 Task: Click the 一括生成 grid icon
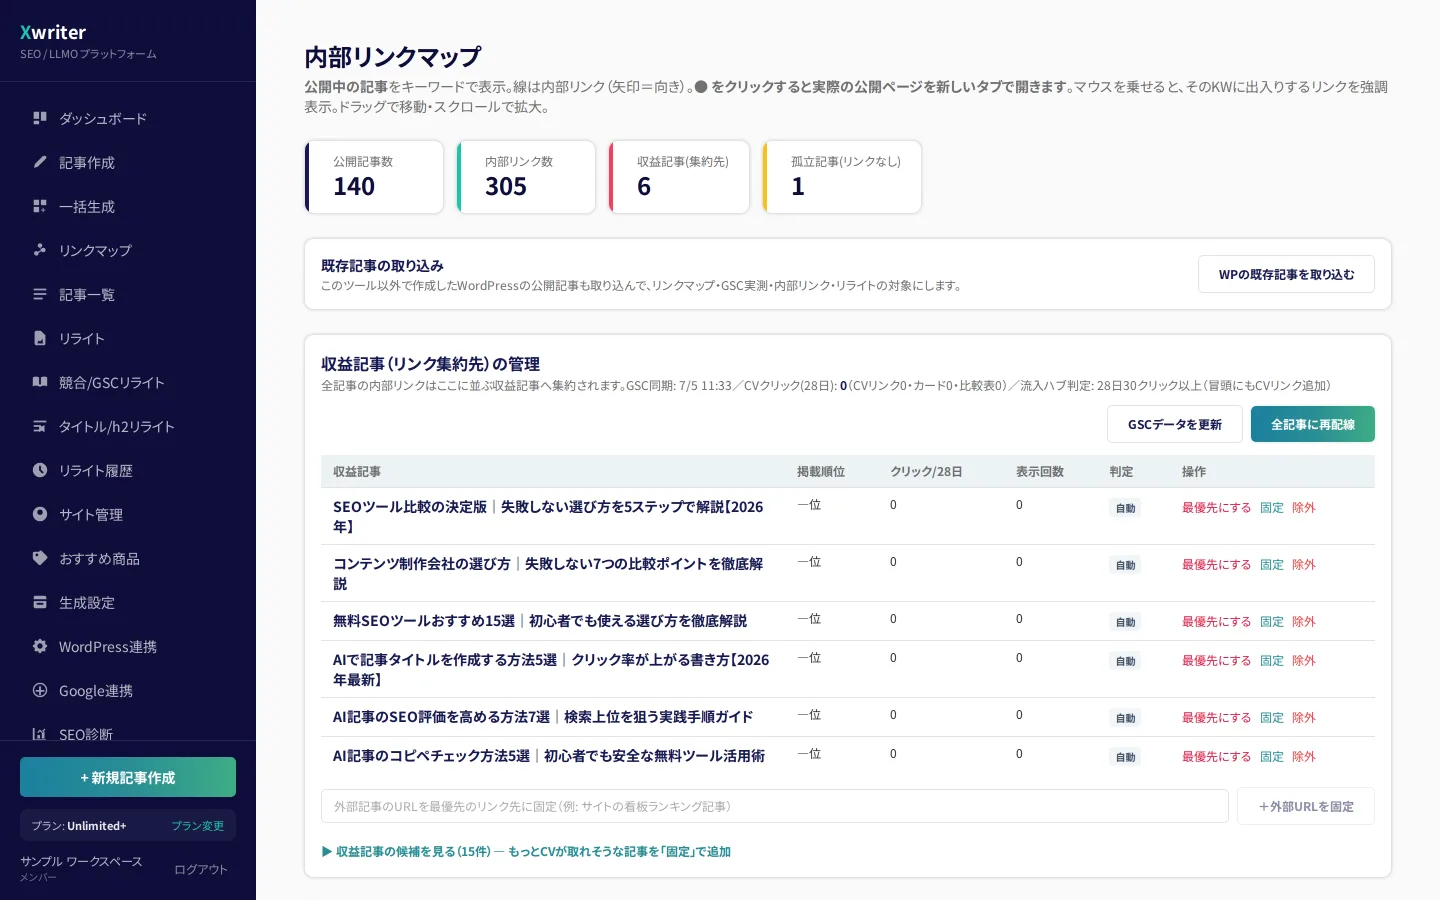pyautogui.click(x=40, y=206)
